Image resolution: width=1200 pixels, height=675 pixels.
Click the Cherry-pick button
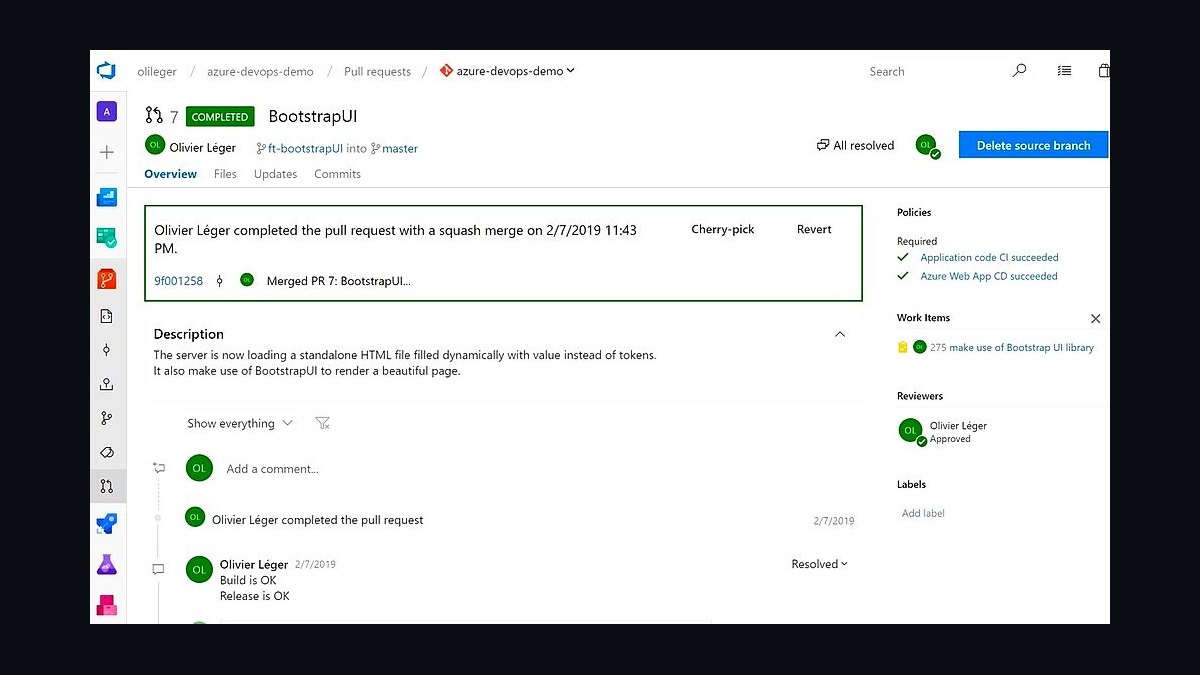coord(723,229)
